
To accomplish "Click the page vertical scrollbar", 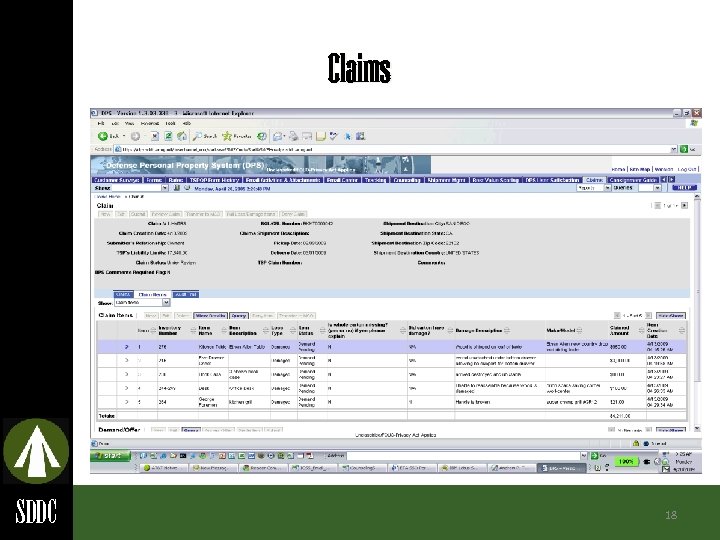I will coord(697,312).
